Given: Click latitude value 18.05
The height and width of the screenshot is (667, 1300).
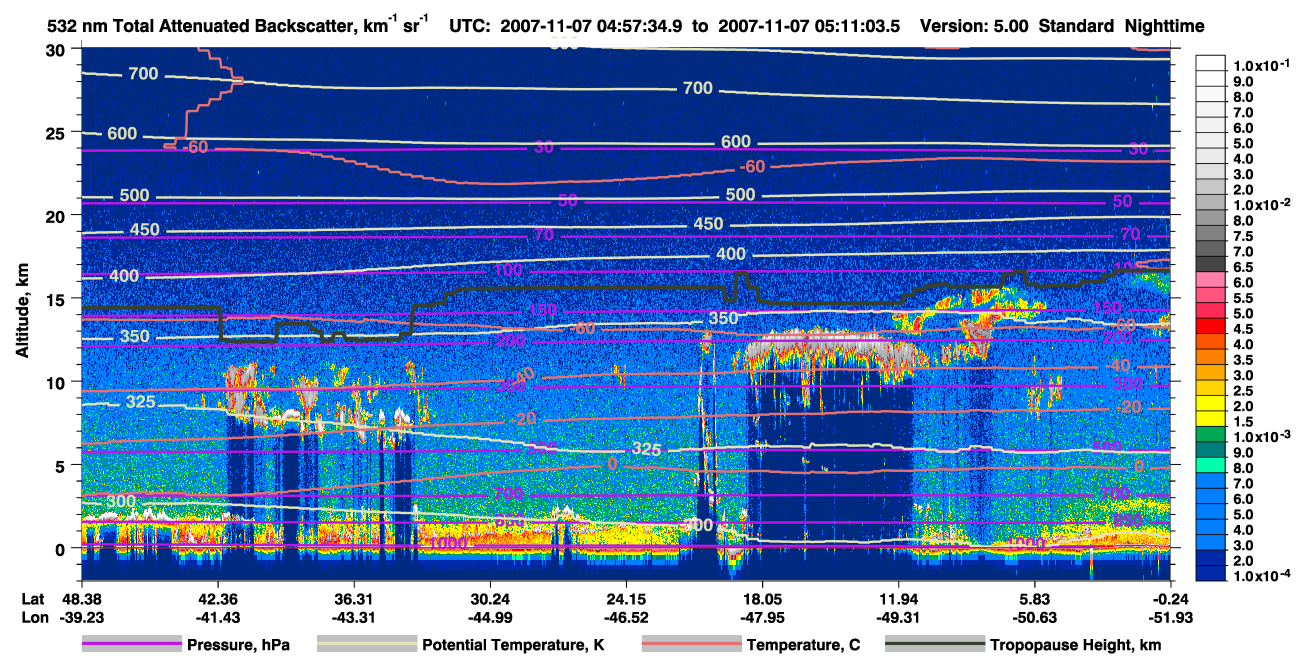Looking at the screenshot, I should tap(763, 599).
